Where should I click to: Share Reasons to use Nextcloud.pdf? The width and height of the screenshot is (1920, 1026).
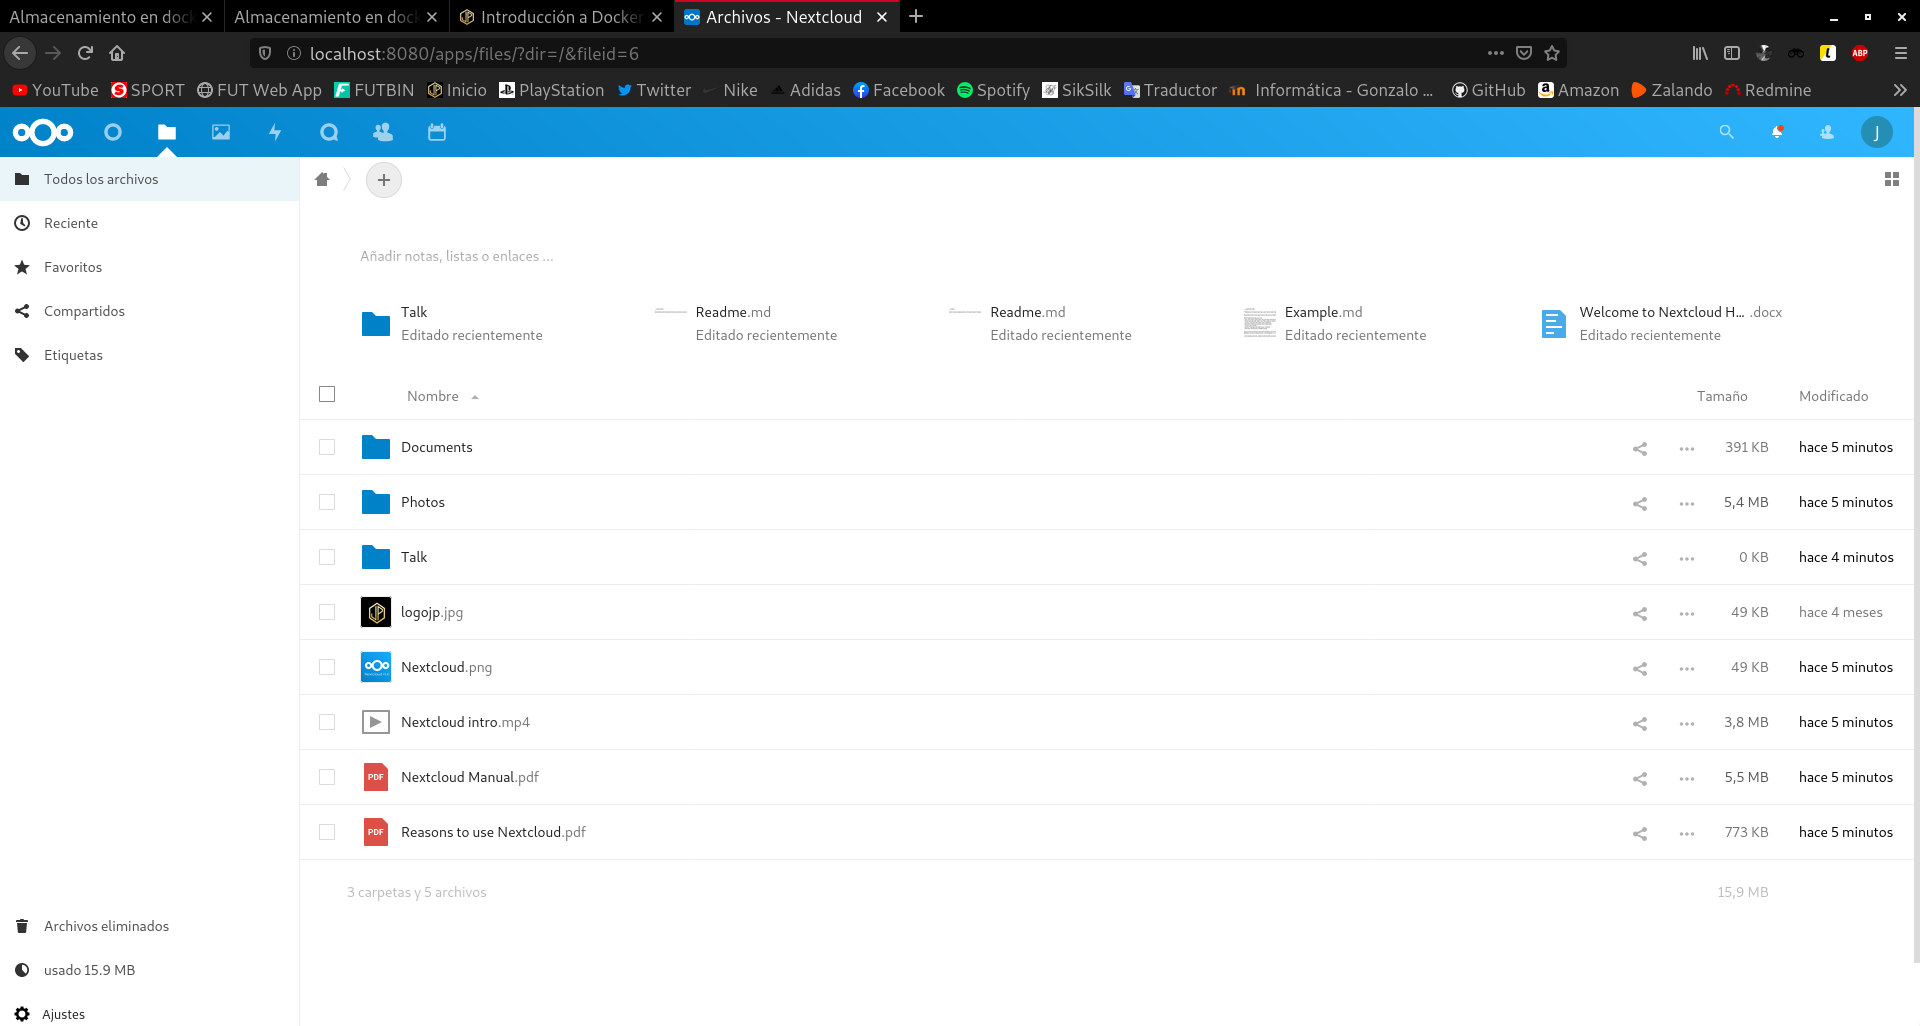pos(1640,833)
